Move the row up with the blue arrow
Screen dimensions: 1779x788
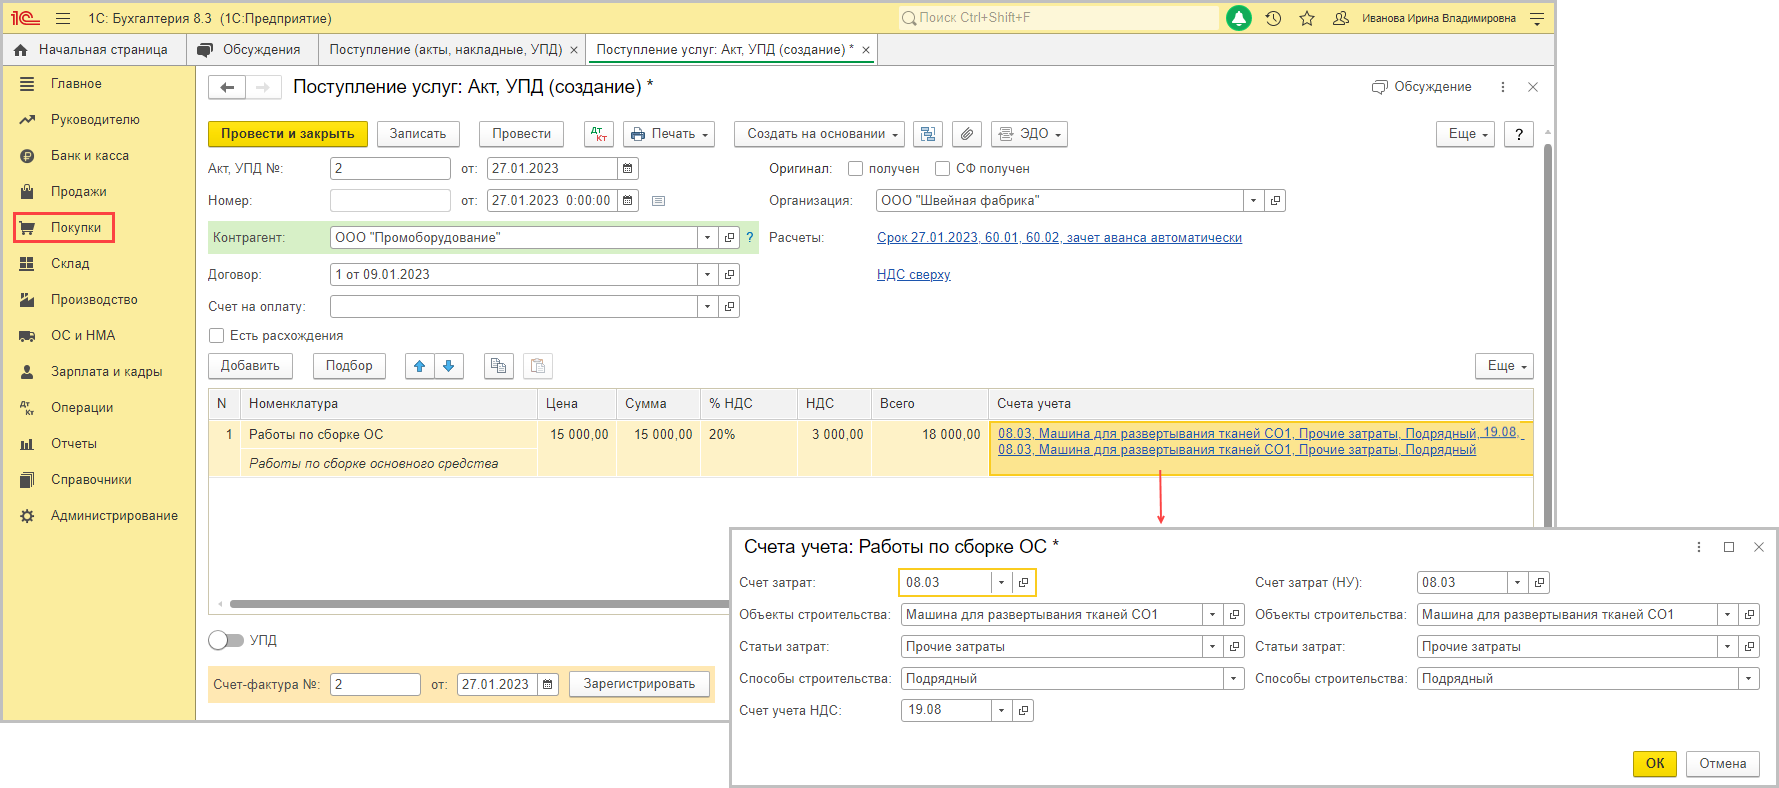pos(420,366)
